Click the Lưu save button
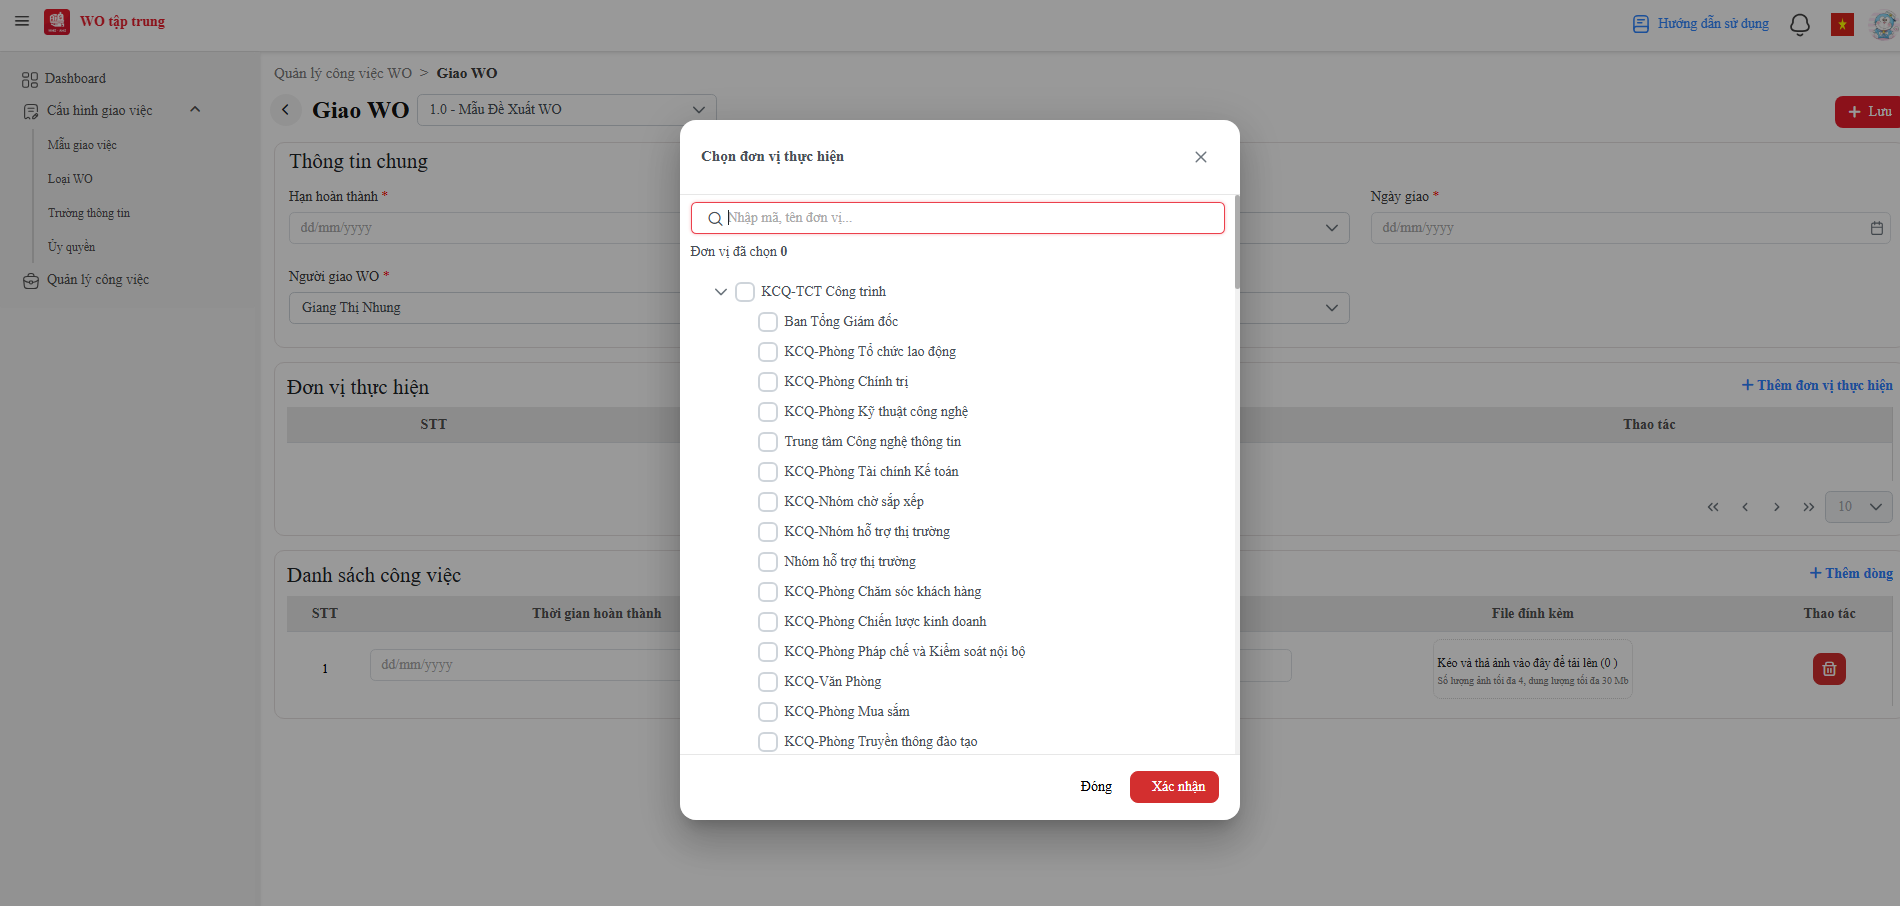 pyautogui.click(x=1868, y=112)
